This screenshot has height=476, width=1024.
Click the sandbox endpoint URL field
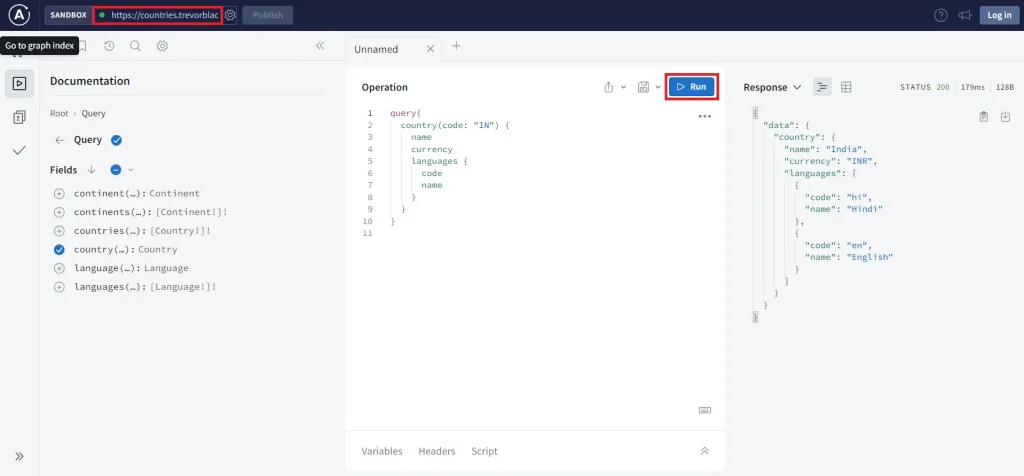[157, 15]
